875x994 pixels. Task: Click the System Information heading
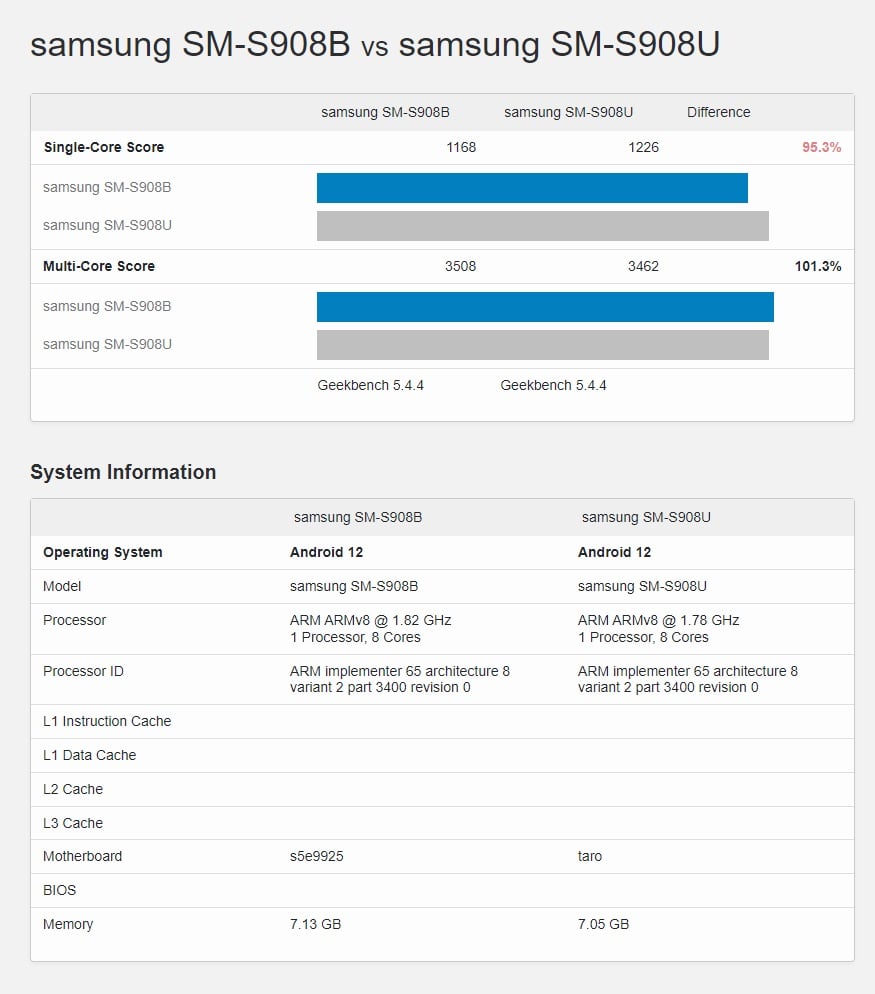coord(123,472)
